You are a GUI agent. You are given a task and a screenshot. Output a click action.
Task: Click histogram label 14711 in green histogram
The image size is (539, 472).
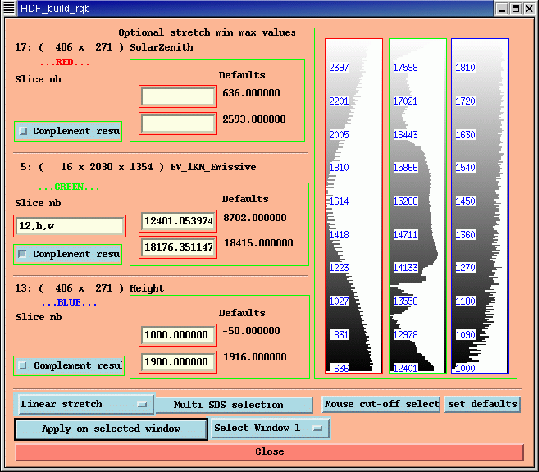(x=405, y=234)
